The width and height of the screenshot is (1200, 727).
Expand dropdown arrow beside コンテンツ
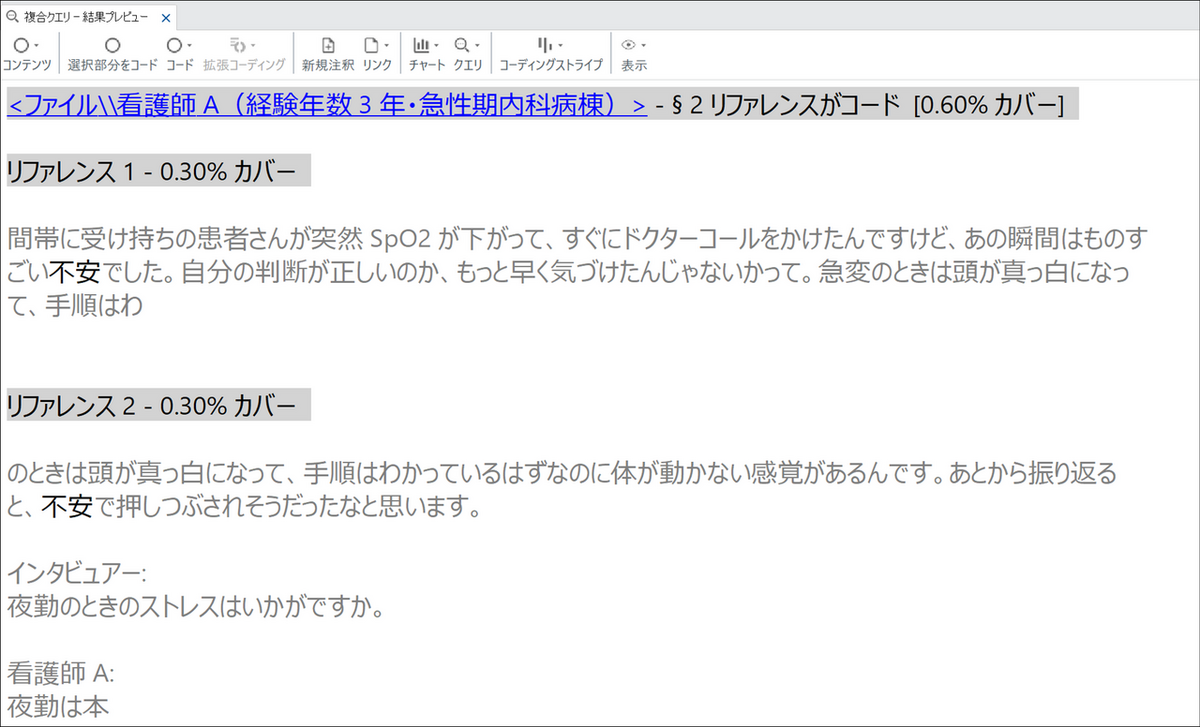pyautogui.click(x=37, y=46)
